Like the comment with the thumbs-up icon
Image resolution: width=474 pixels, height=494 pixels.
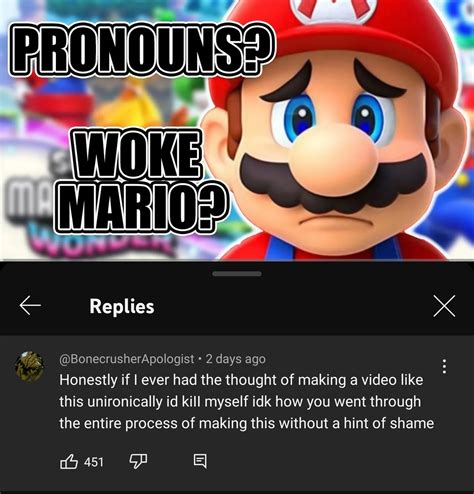click(69, 461)
